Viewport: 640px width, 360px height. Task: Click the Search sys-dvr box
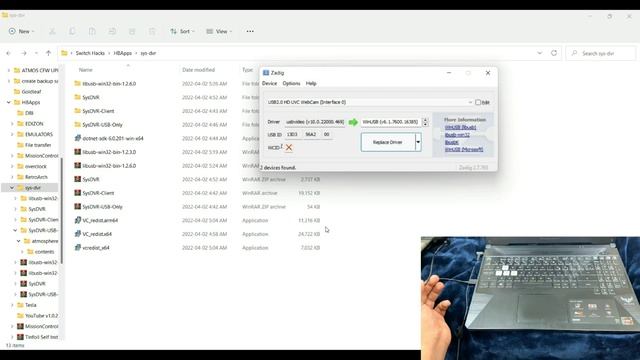click(x=600, y=53)
